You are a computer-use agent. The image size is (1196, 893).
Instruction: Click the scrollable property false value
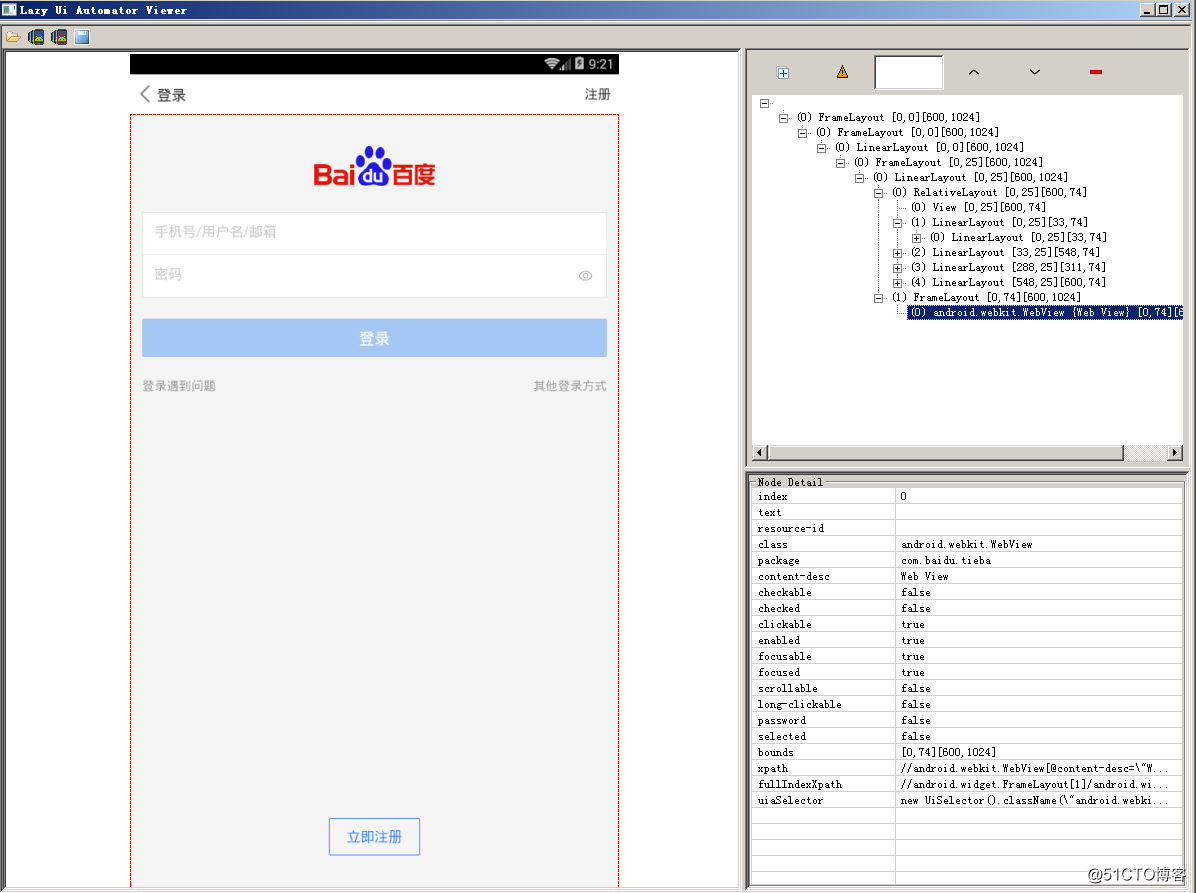click(x=915, y=689)
